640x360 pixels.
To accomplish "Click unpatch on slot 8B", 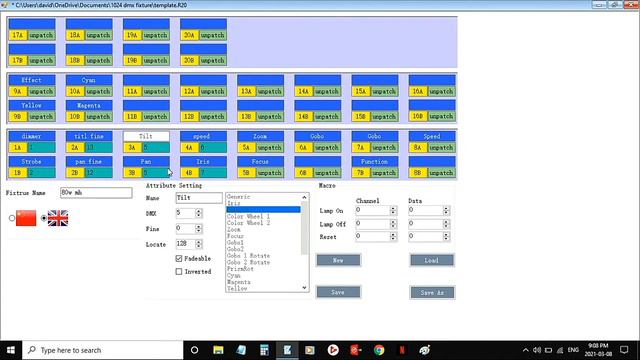I will 441,173.
